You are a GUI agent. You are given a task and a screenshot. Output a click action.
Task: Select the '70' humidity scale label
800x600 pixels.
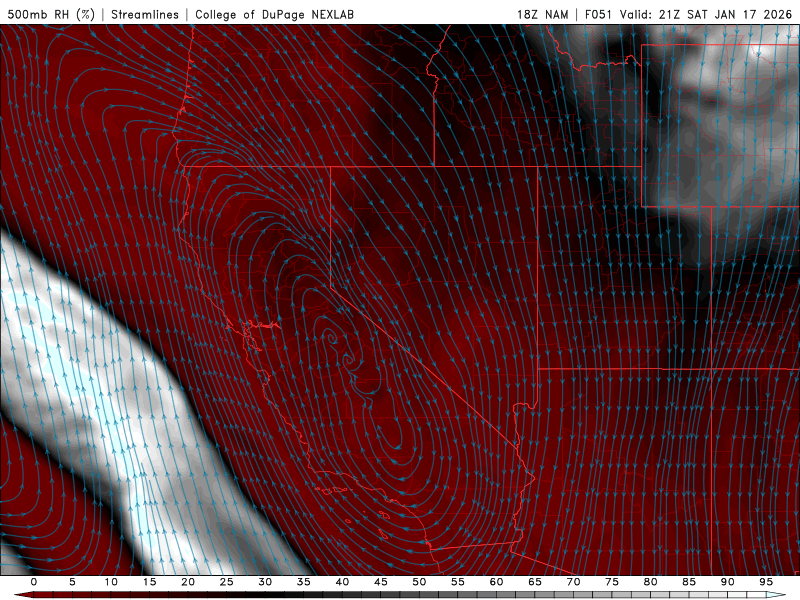click(x=573, y=582)
